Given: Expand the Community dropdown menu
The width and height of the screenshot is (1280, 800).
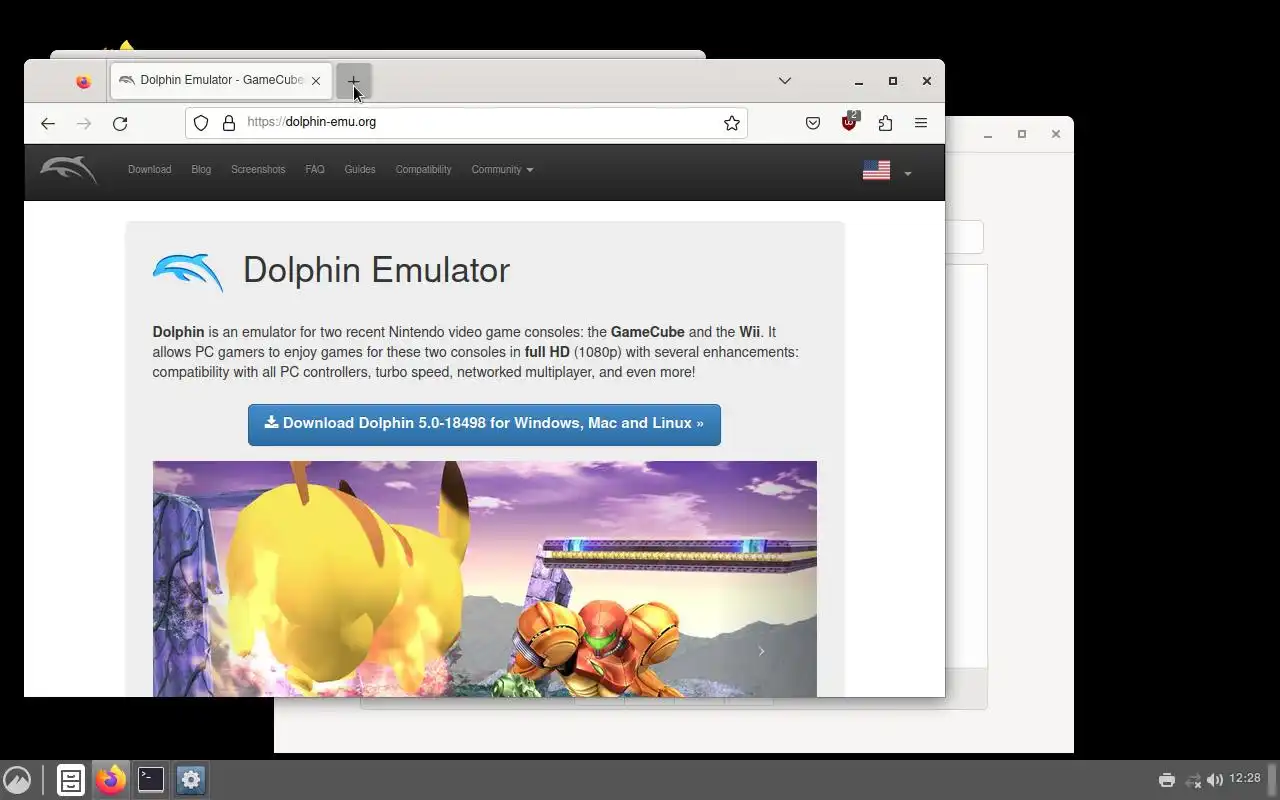Looking at the screenshot, I should (502, 170).
